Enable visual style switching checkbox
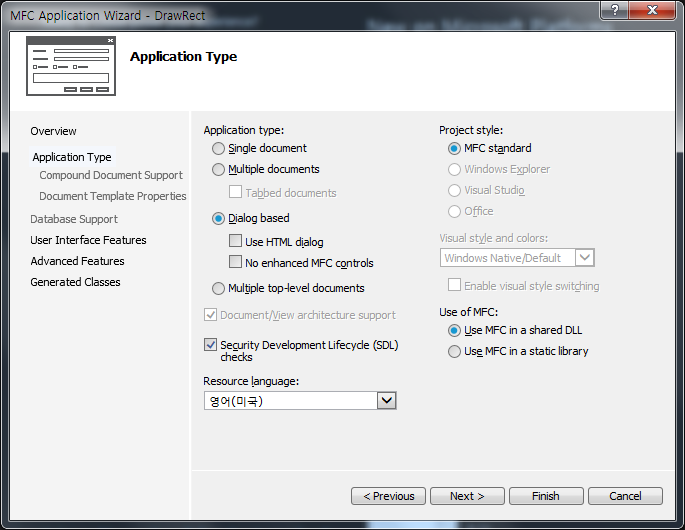The image size is (685, 530). click(454, 285)
